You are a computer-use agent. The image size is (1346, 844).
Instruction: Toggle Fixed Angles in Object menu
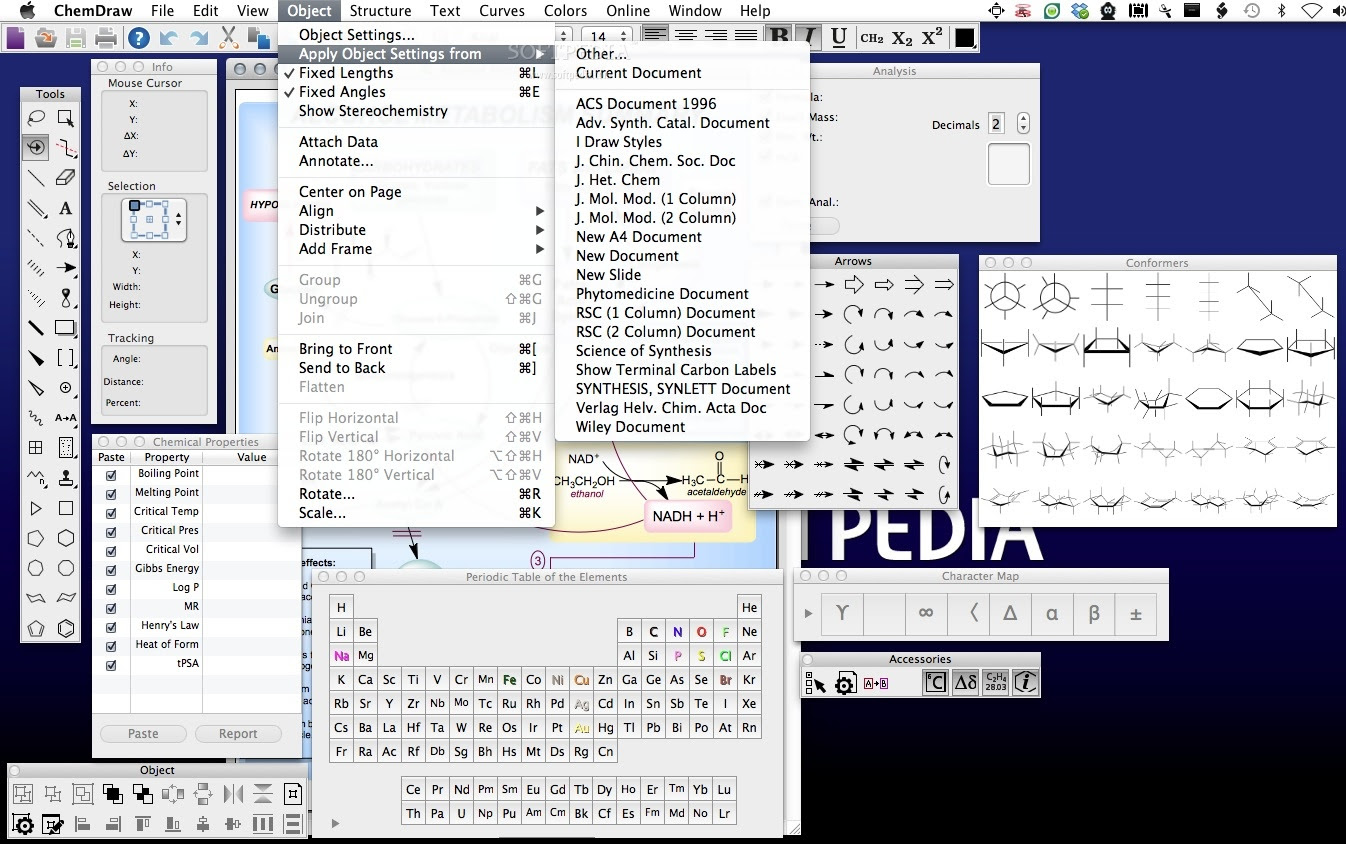coord(416,92)
